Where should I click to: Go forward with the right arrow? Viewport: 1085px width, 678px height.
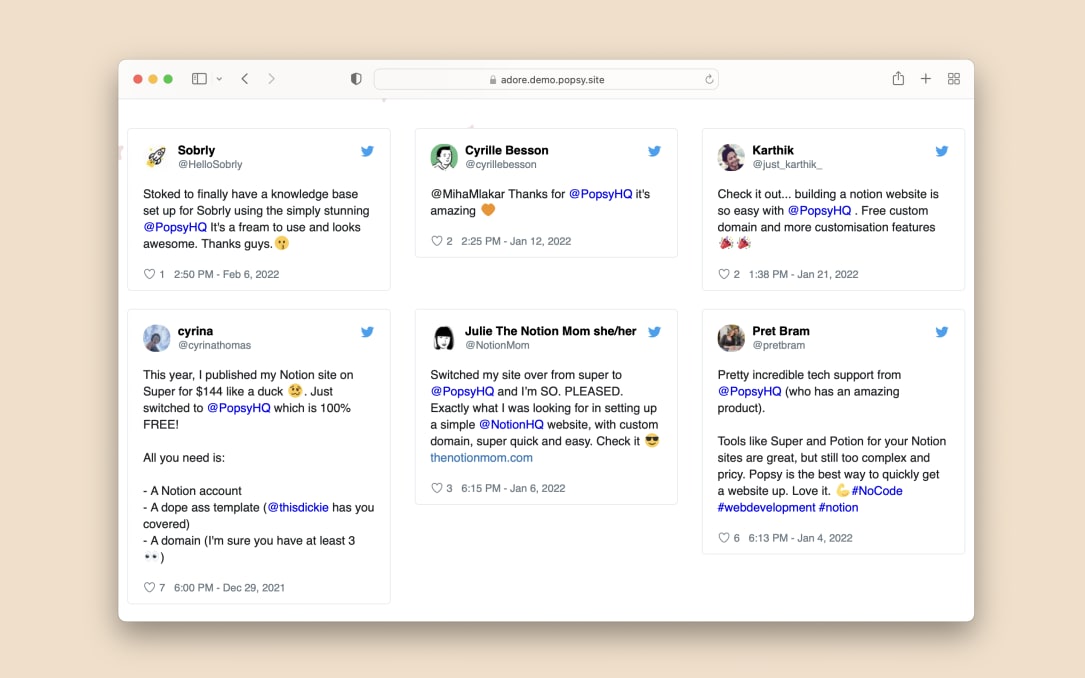coord(271,79)
